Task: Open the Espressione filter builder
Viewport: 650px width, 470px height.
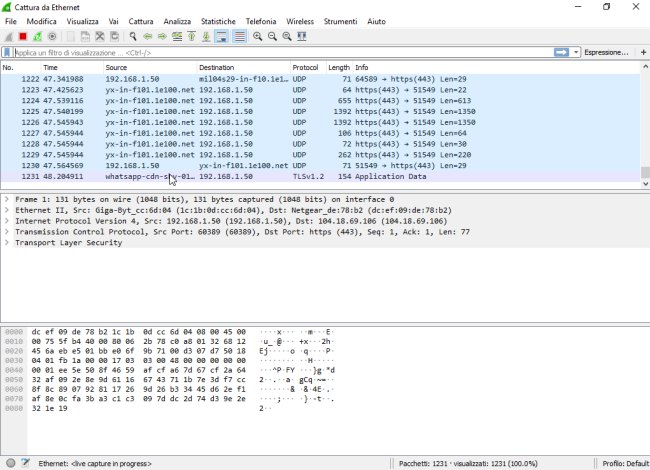Action: coord(606,52)
